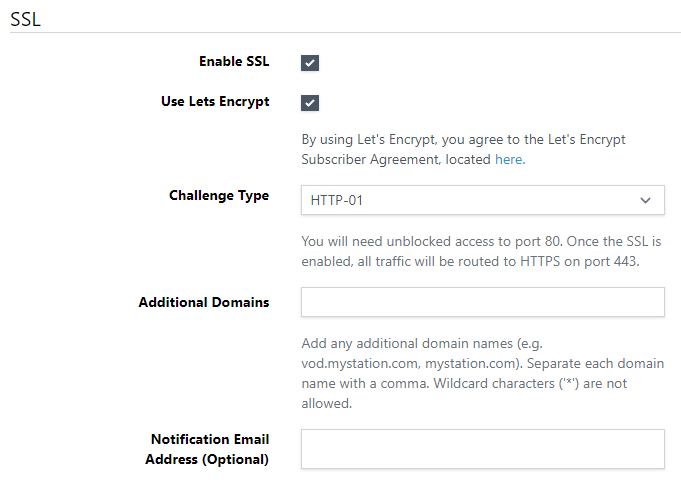Toggle the Use Lets Encrypt checkbox
The height and width of the screenshot is (492, 681).
(310, 103)
